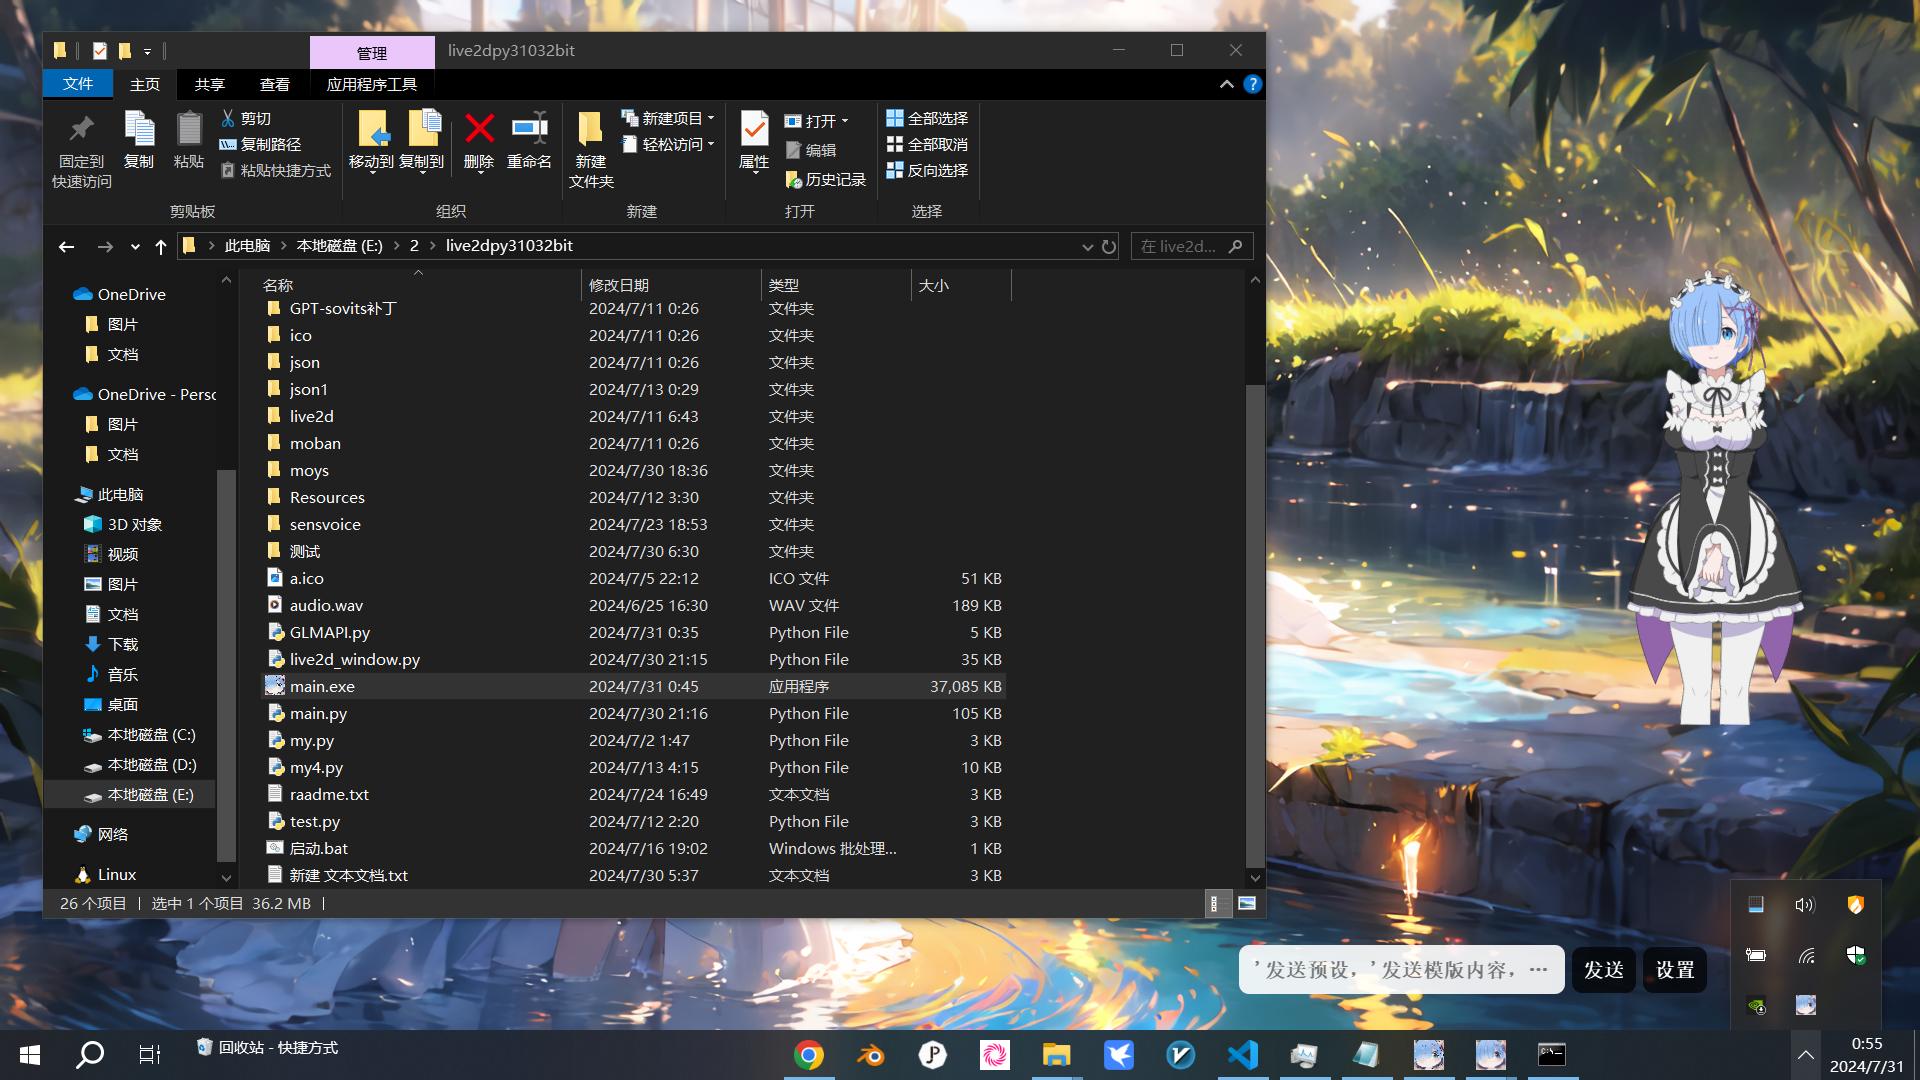This screenshot has height=1080, width=1920.
Task: Select the live2d_window.py file
Action: [634, 660]
